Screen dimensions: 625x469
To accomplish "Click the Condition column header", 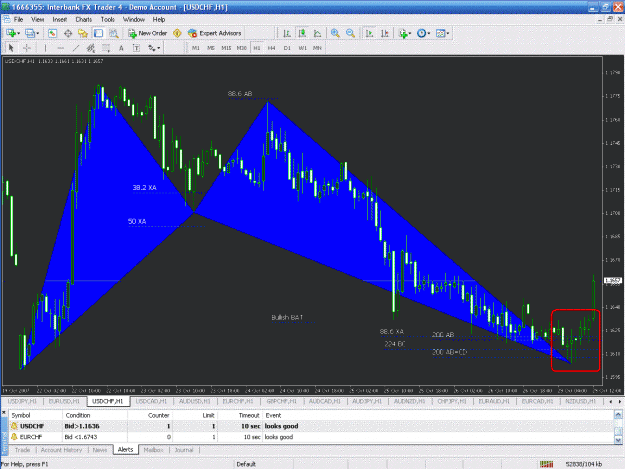I will tap(95, 415).
